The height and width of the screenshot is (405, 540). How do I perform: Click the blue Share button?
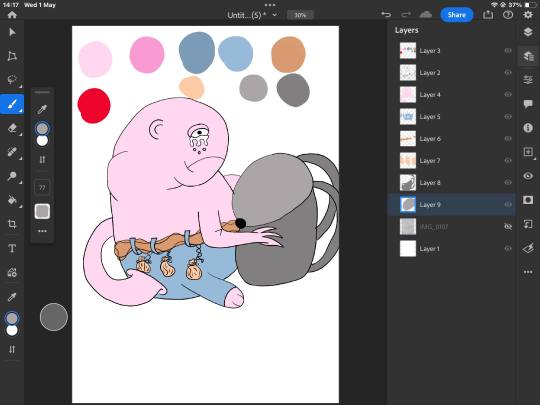click(457, 15)
